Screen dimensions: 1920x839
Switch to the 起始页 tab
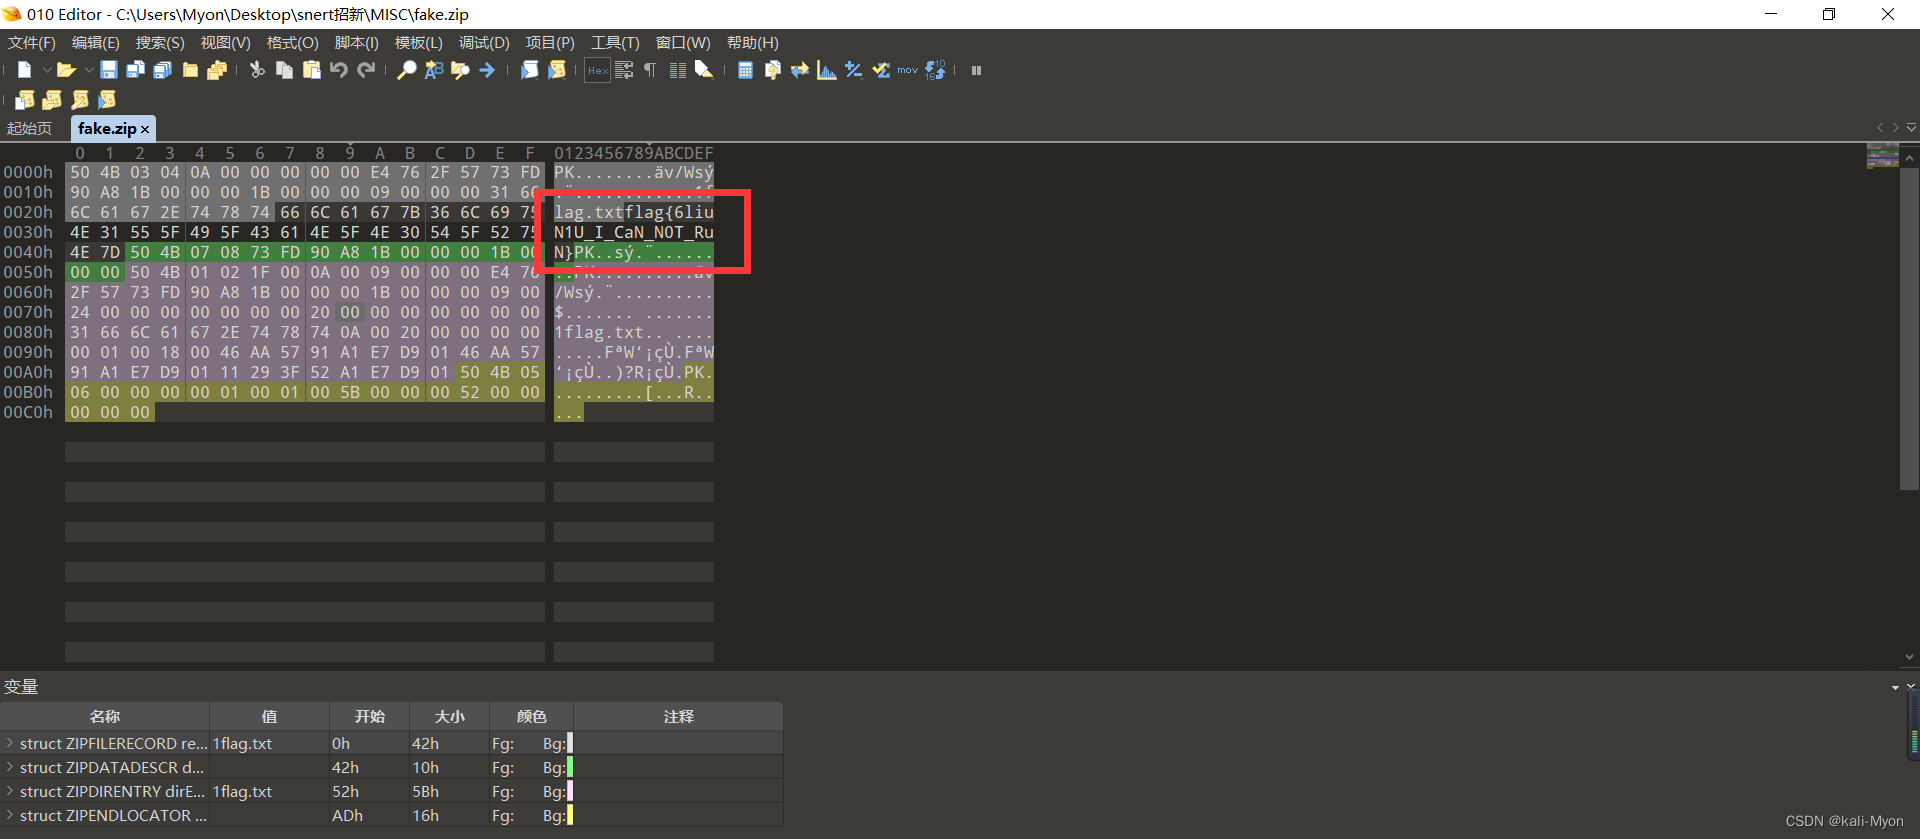pyautogui.click(x=30, y=128)
